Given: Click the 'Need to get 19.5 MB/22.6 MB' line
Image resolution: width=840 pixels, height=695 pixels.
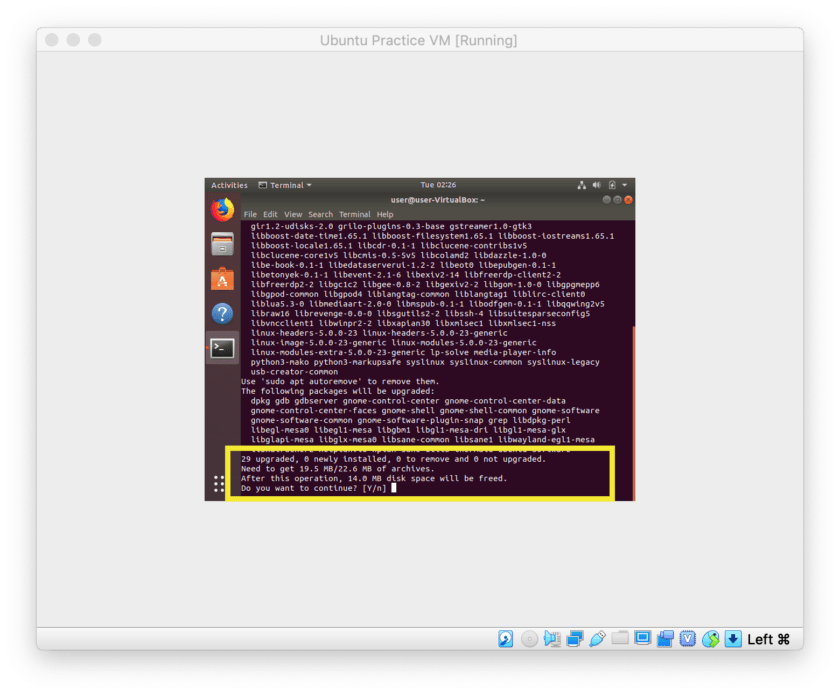Looking at the screenshot, I should (338, 469).
